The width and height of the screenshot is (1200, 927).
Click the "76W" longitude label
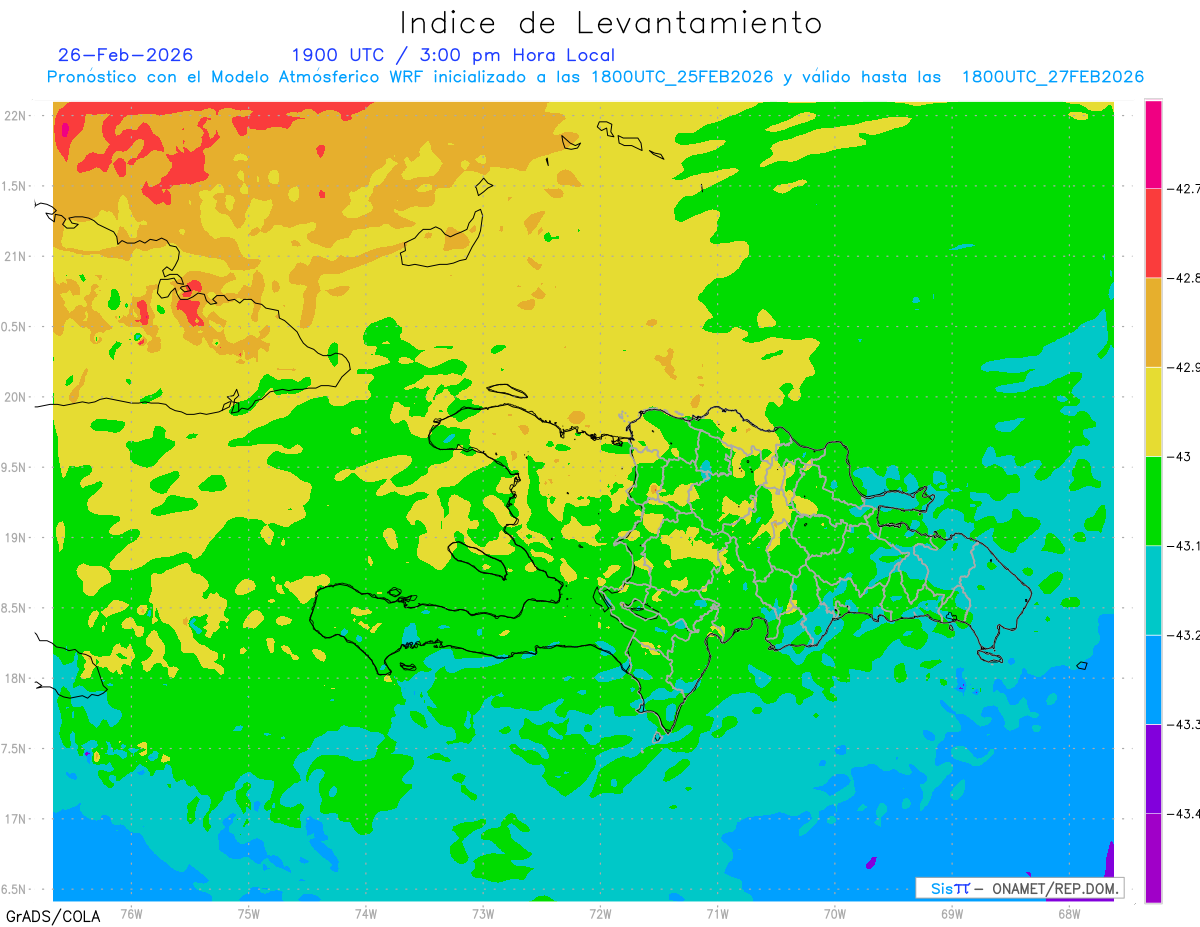click(x=131, y=913)
